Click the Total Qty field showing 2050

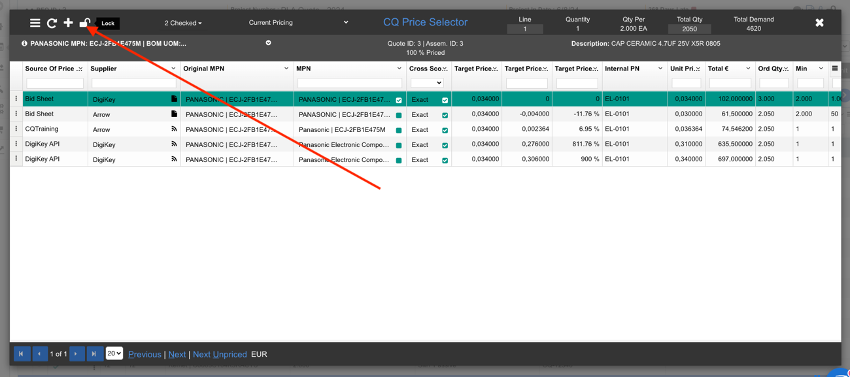pyautogui.click(x=690, y=29)
